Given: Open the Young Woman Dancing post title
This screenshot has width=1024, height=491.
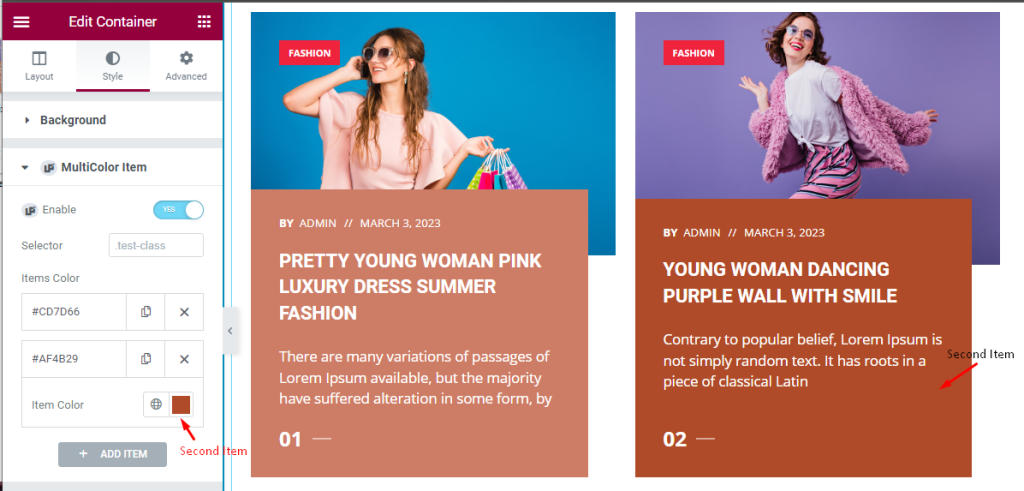Looking at the screenshot, I should (780, 282).
